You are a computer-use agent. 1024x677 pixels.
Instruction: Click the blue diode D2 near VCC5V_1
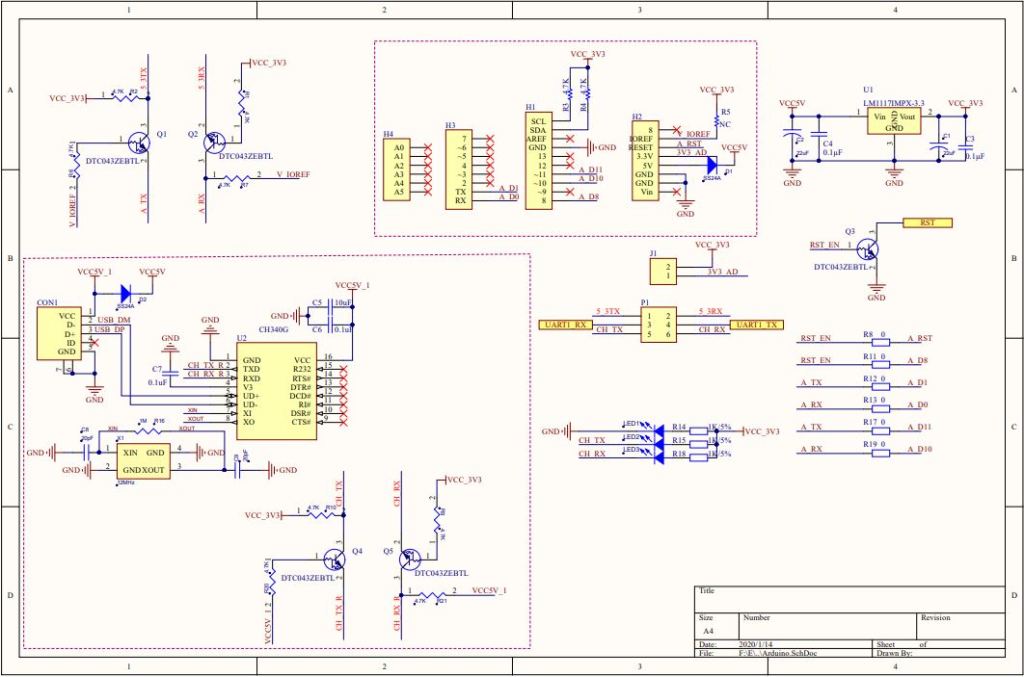tap(127, 293)
